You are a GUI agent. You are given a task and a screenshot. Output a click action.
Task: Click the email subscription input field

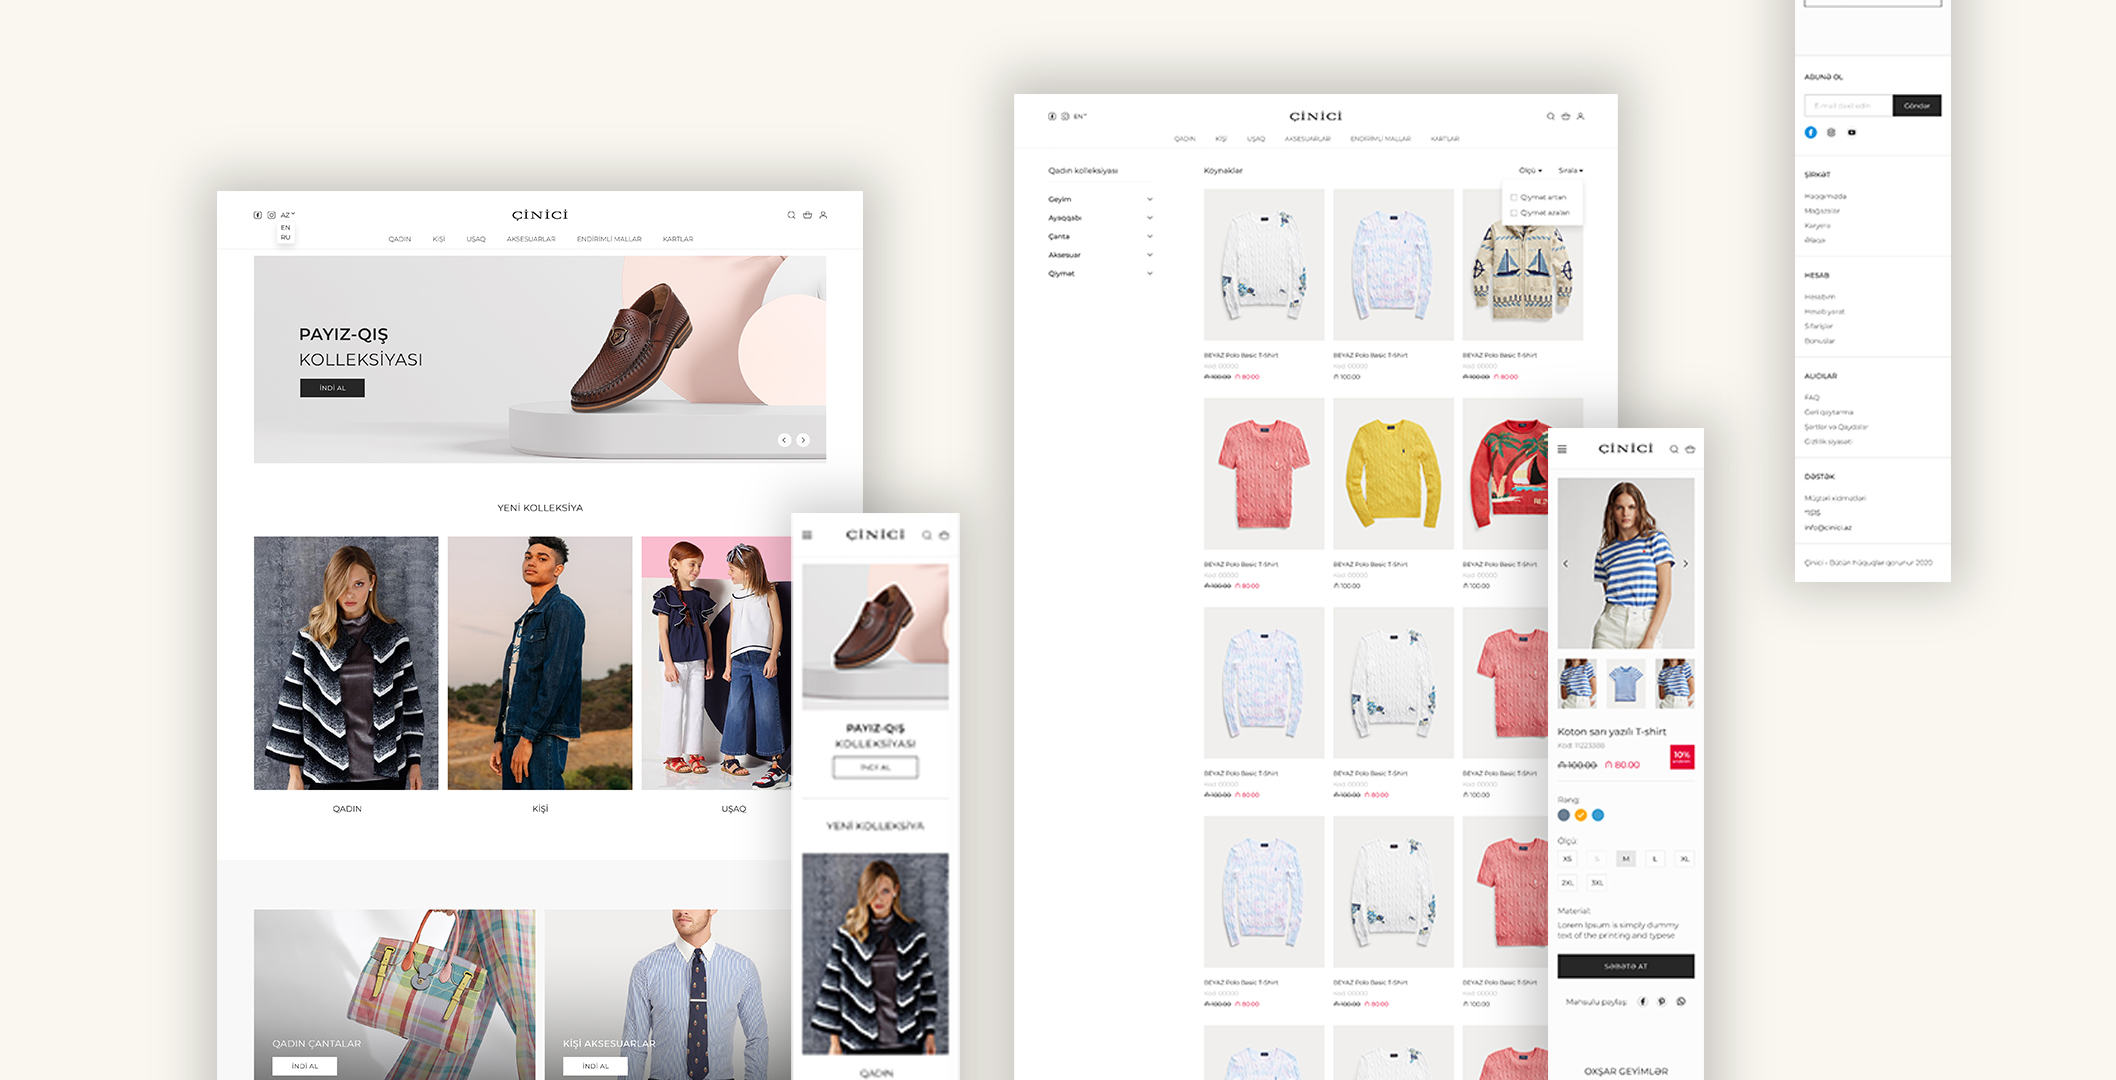point(1847,106)
